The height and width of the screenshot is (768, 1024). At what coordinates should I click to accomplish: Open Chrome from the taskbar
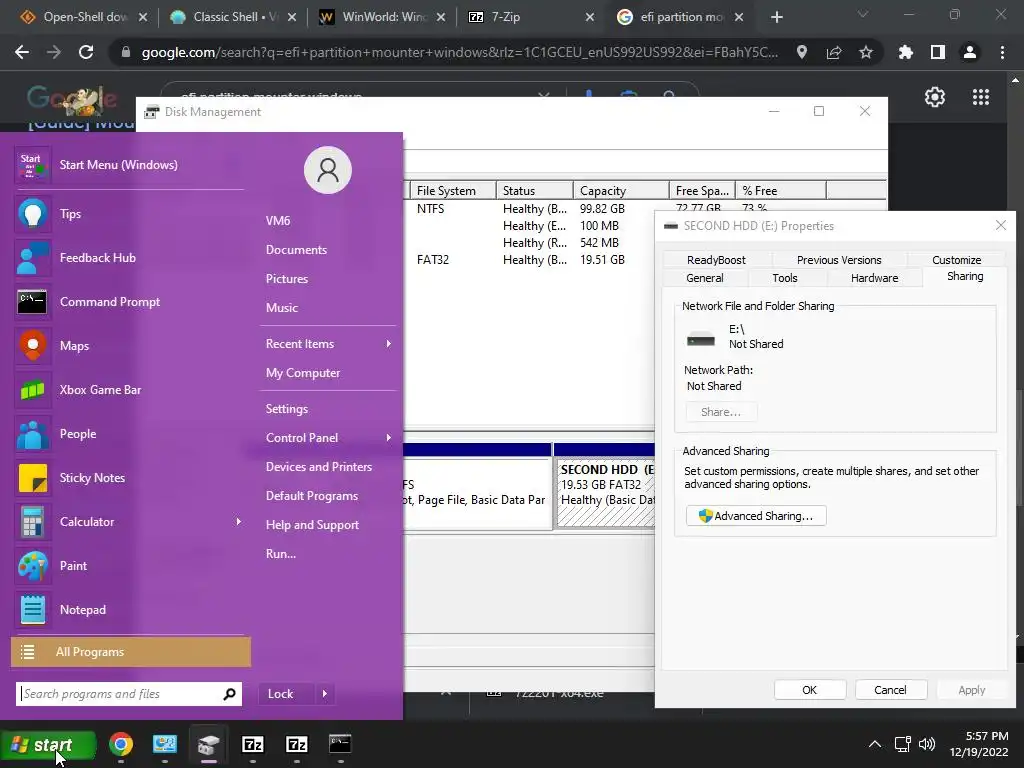coord(121,744)
